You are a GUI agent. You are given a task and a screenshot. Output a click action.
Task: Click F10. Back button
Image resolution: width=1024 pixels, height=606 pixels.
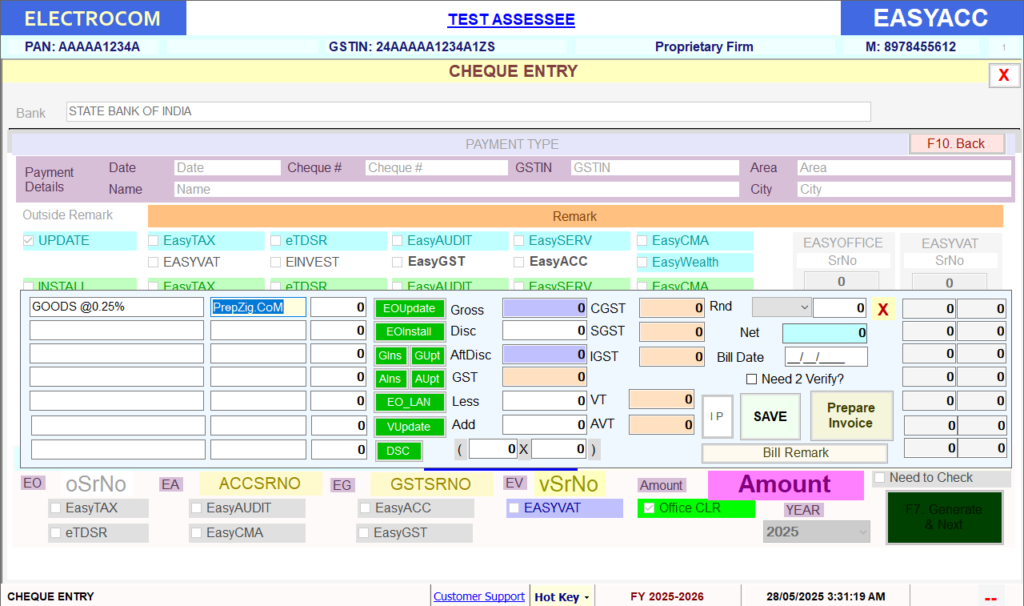(x=956, y=144)
